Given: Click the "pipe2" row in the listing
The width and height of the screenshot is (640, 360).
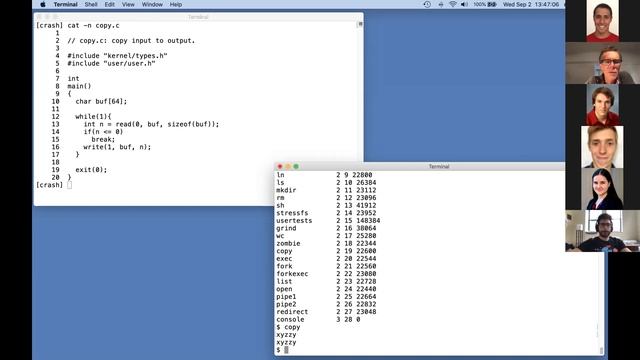Looking at the screenshot, I should (x=326, y=304).
